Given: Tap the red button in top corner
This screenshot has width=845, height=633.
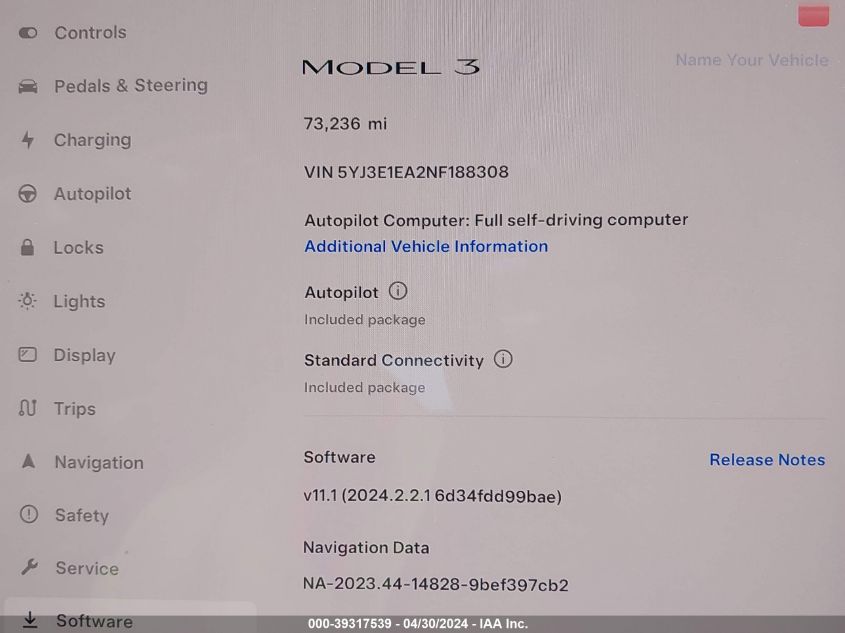Looking at the screenshot, I should coord(813,15).
